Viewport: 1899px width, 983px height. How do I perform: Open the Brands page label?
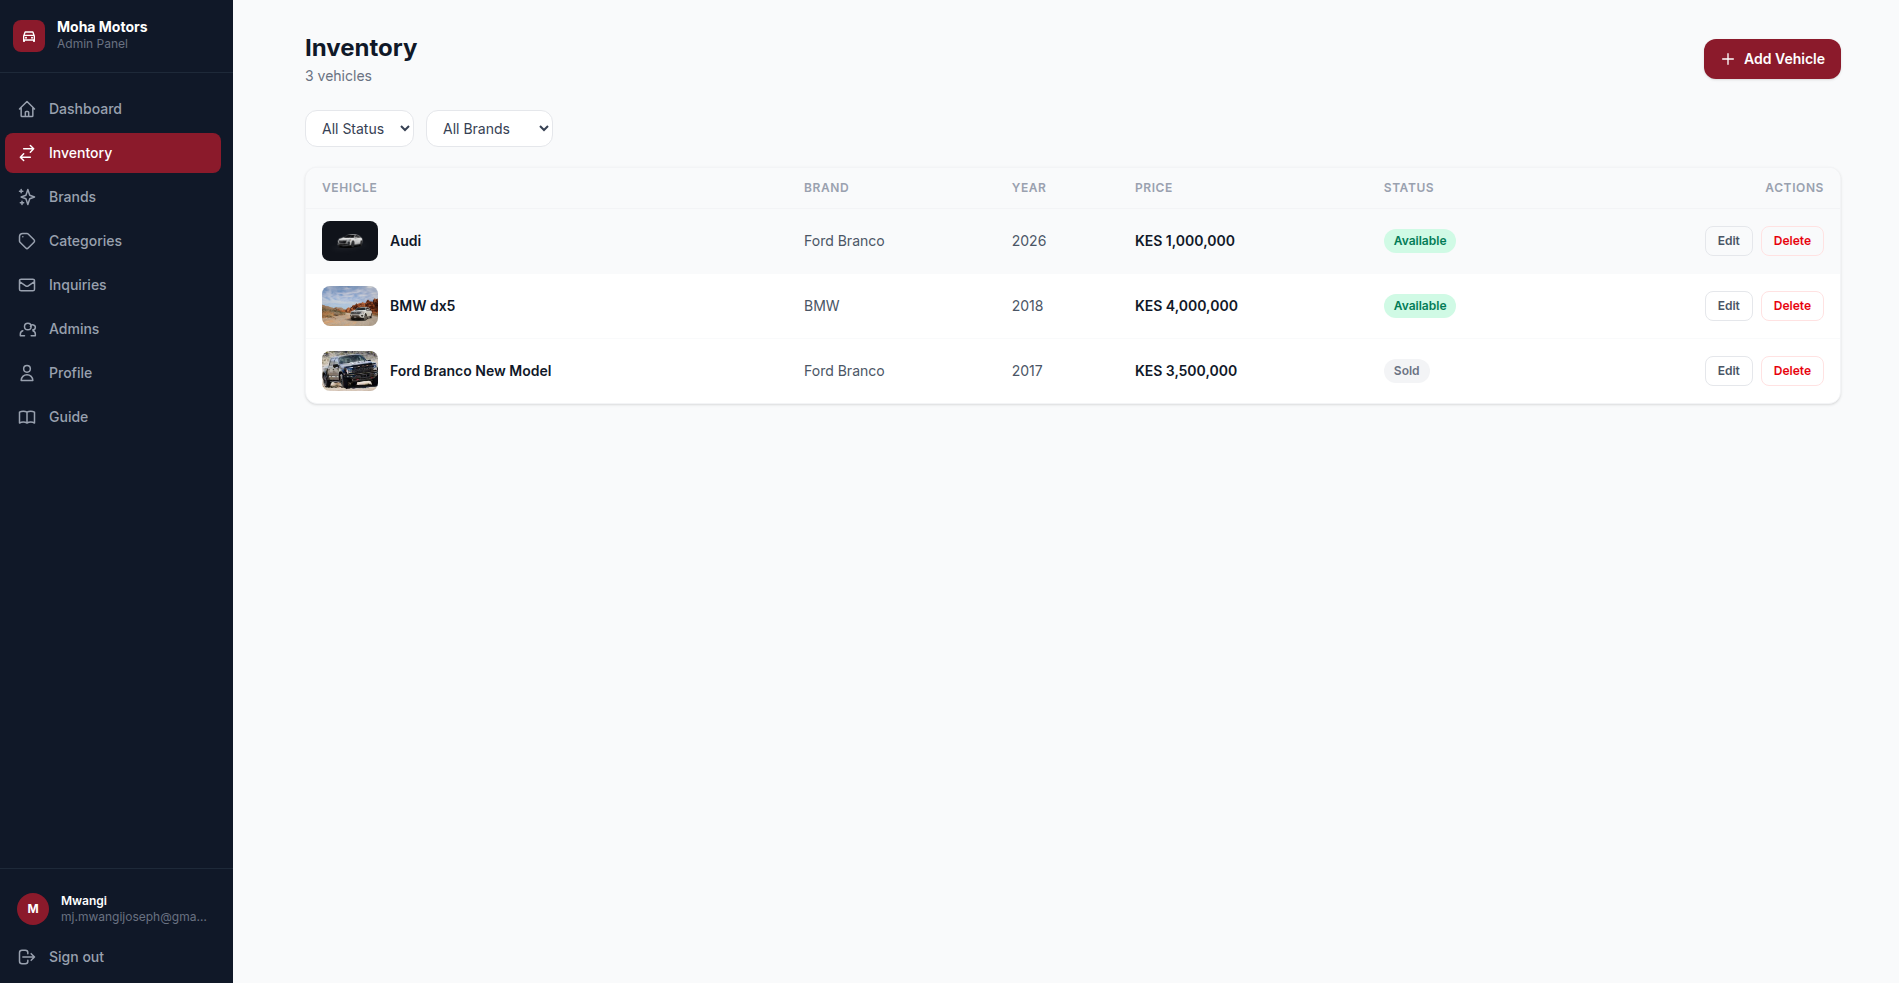(72, 197)
